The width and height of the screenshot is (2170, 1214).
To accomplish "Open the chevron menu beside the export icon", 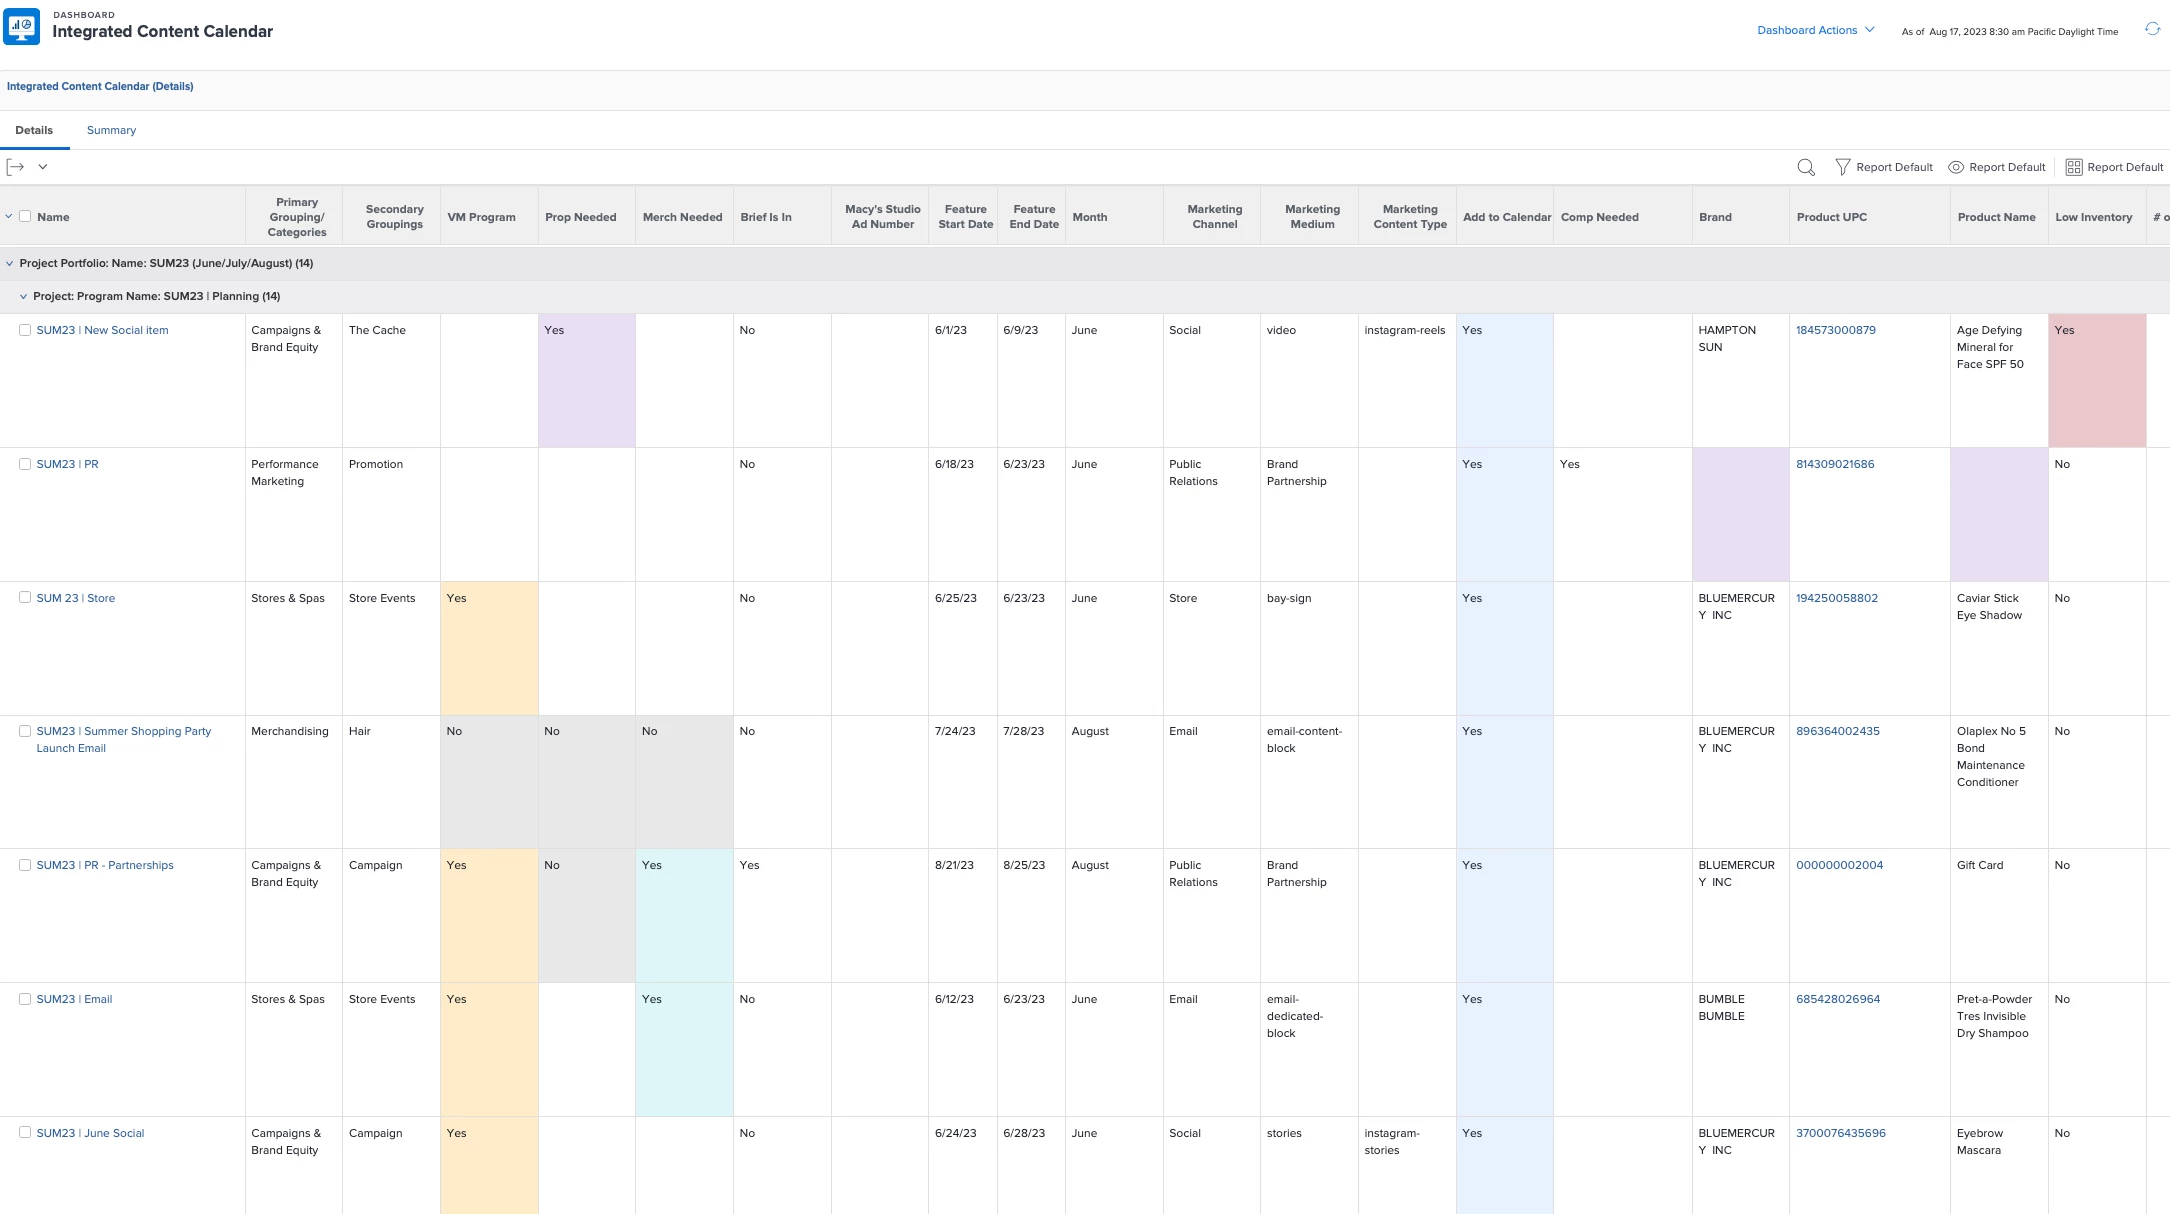I will pos(43,167).
